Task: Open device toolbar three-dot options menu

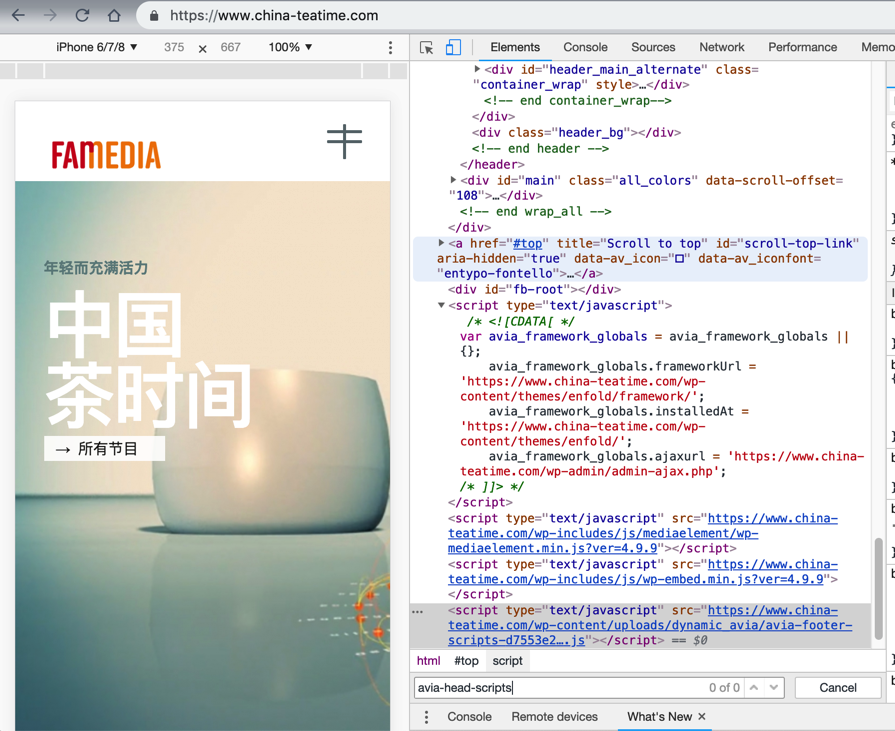Action: pyautogui.click(x=390, y=48)
